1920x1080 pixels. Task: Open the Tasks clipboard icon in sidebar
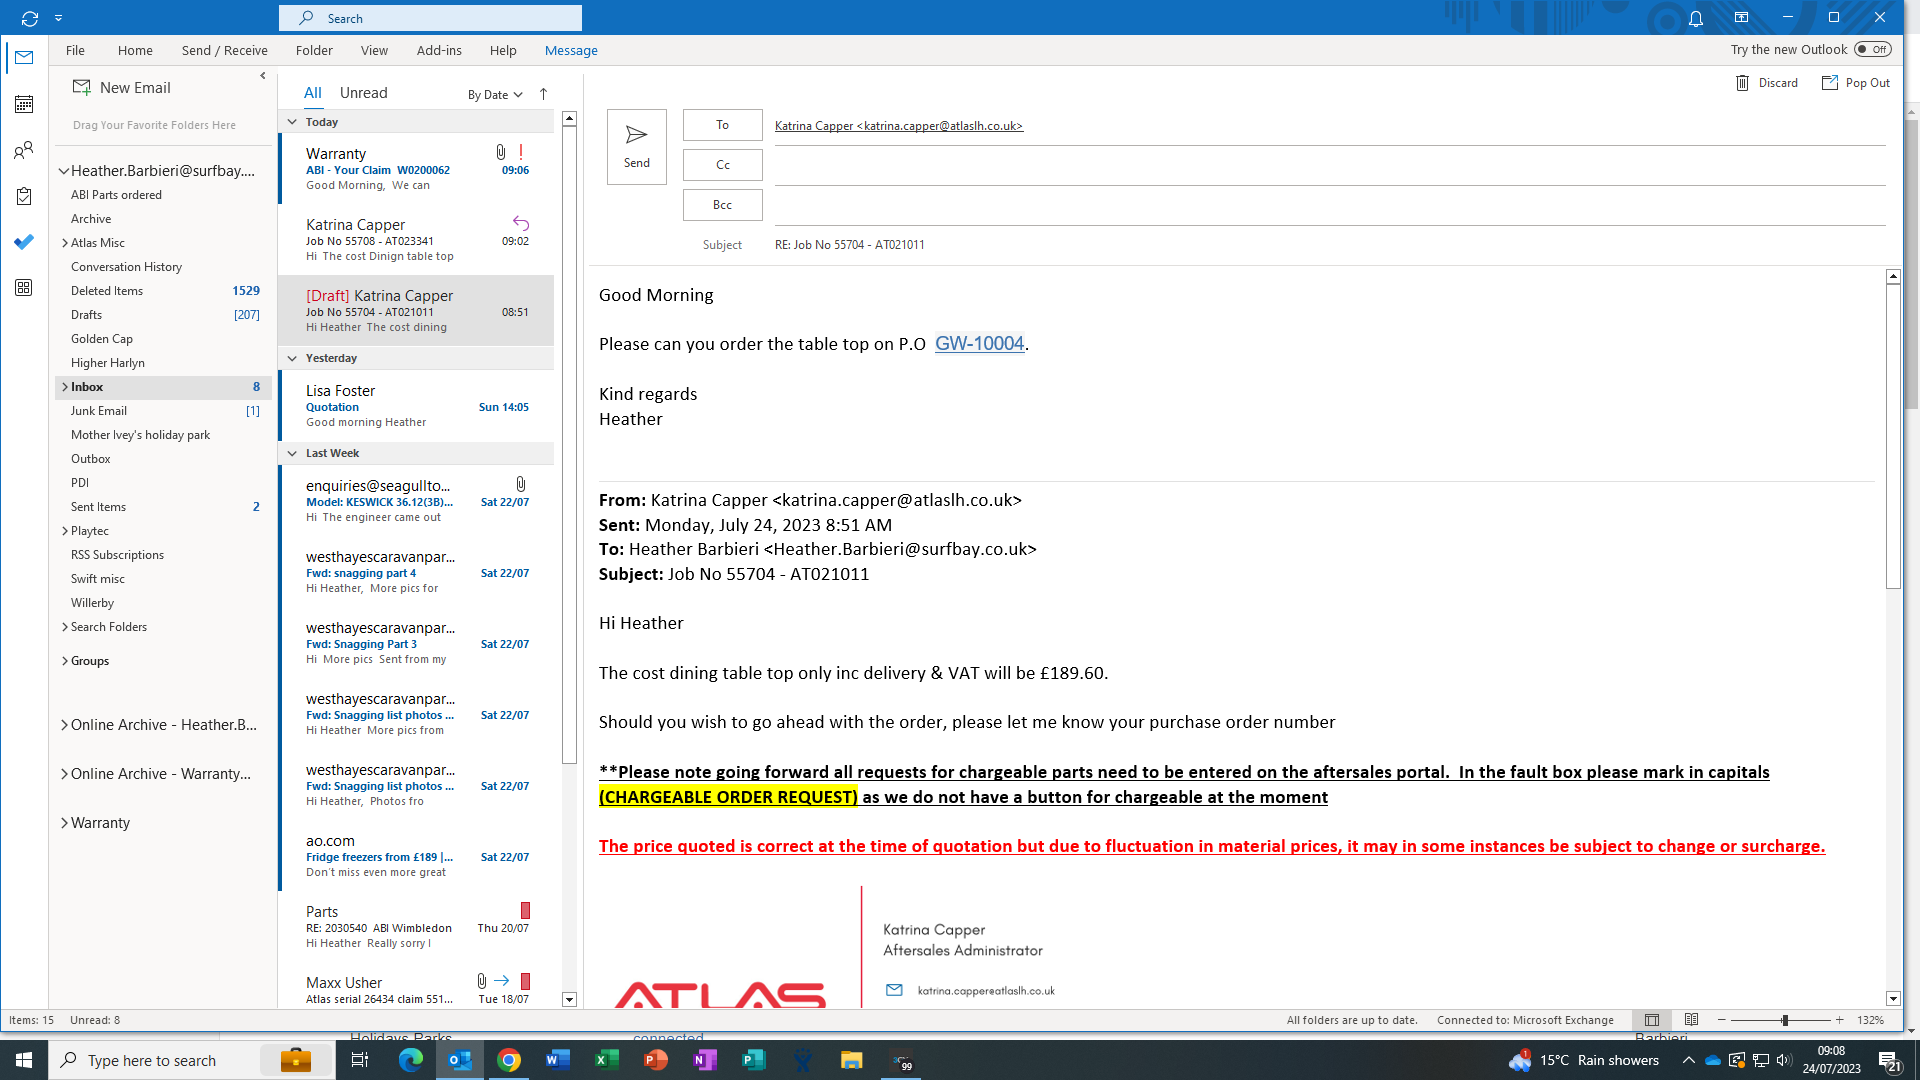[x=24, y=197]
